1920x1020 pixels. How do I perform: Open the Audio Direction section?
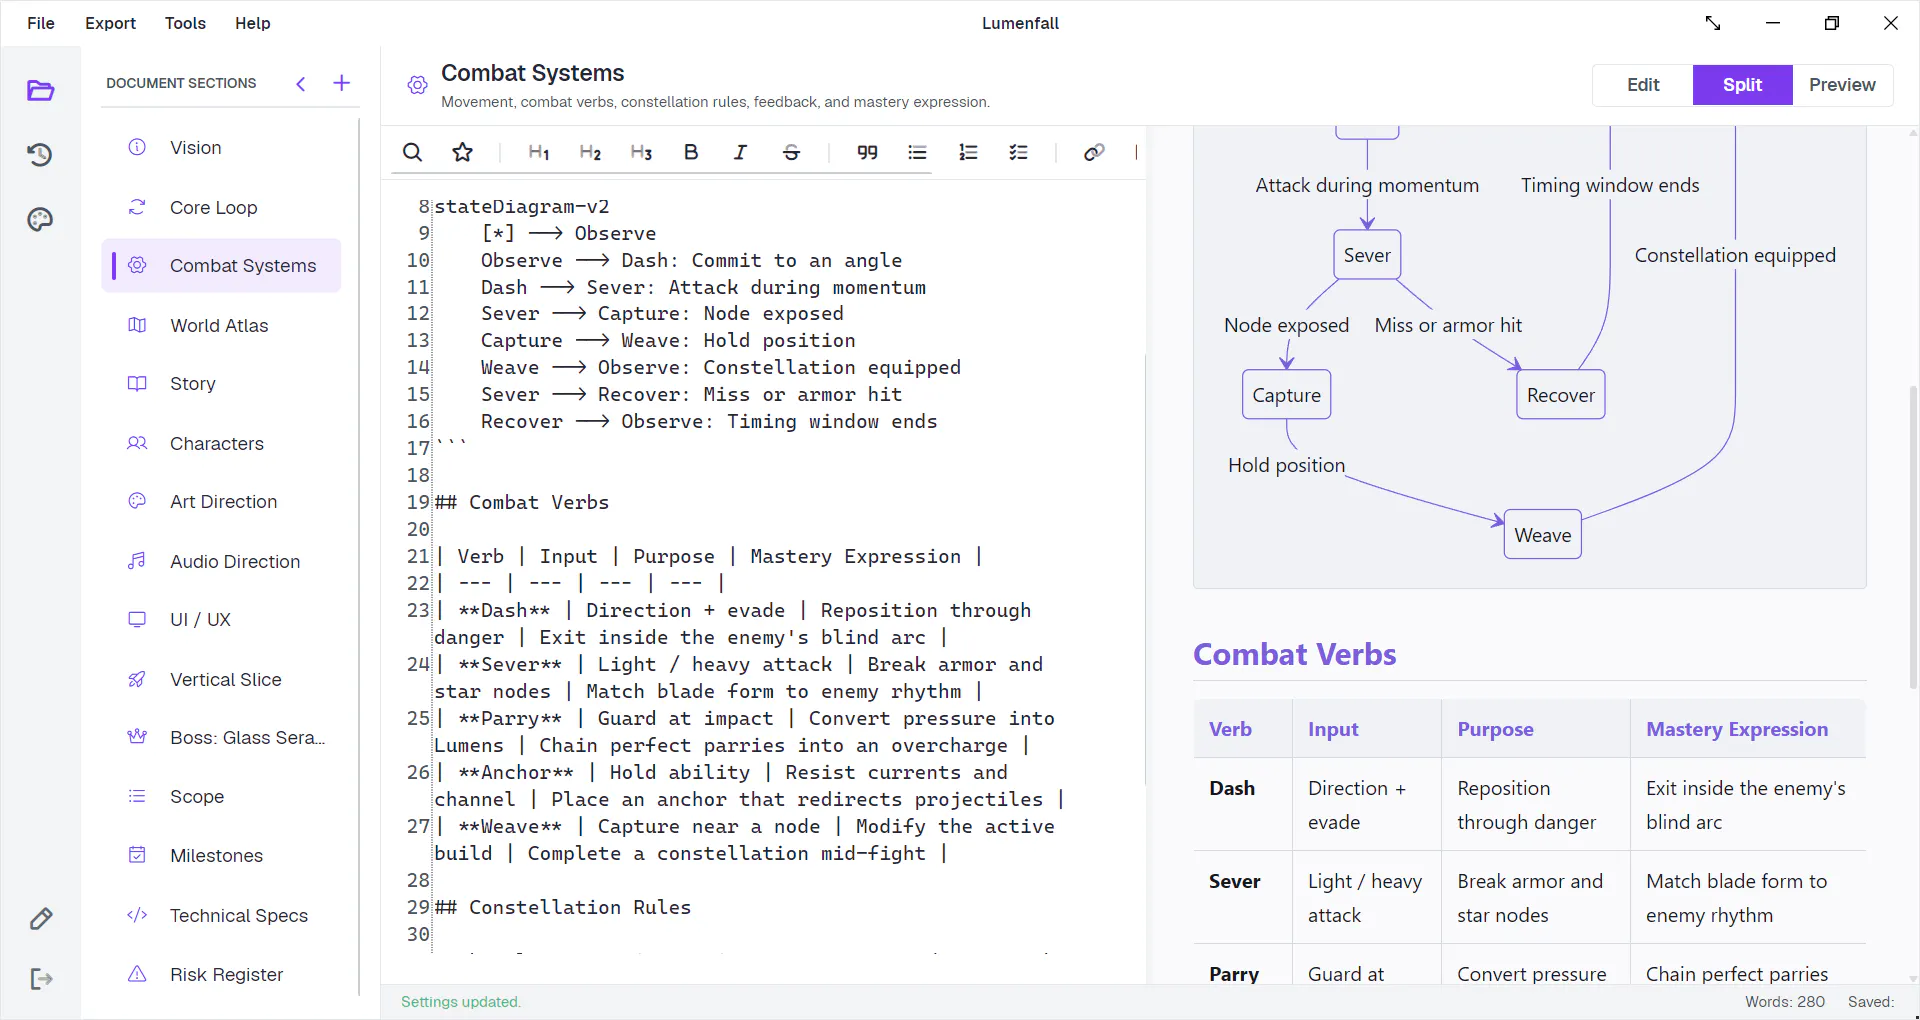click(221, 562)
